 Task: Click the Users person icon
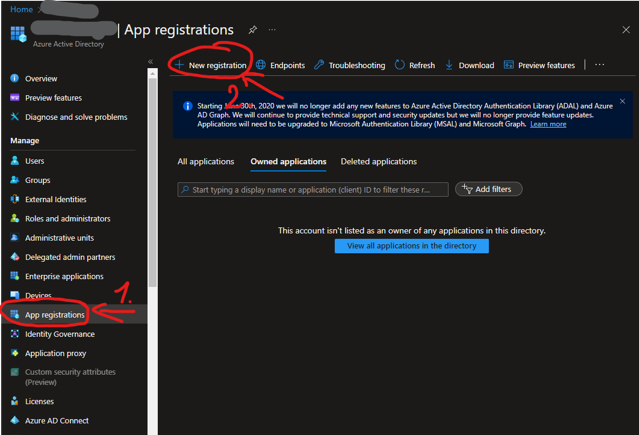coord(15,161)
